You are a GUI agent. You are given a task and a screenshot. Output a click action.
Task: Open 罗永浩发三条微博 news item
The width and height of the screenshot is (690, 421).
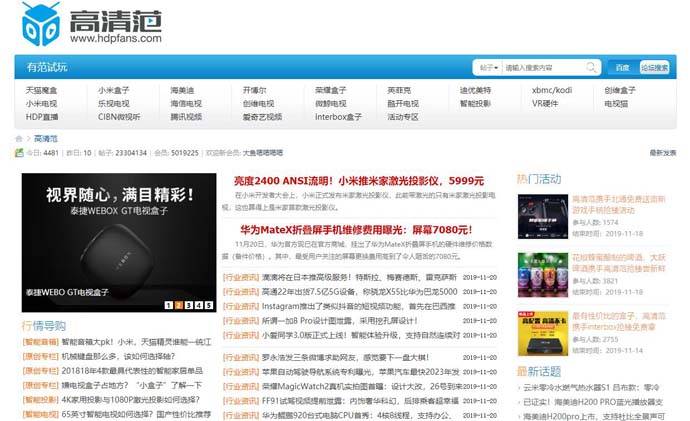coord(345,357)
